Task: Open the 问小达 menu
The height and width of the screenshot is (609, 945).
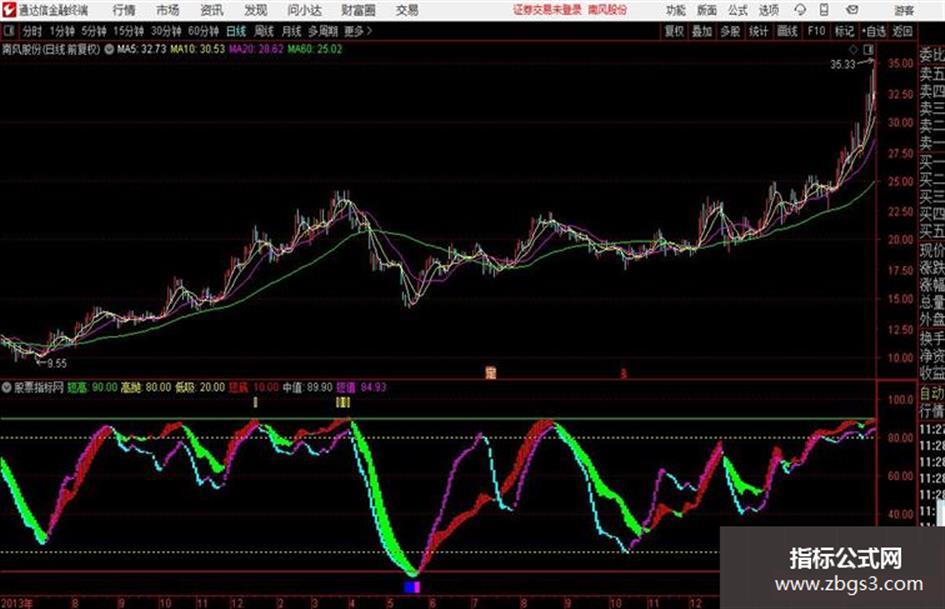Action: 304,10
